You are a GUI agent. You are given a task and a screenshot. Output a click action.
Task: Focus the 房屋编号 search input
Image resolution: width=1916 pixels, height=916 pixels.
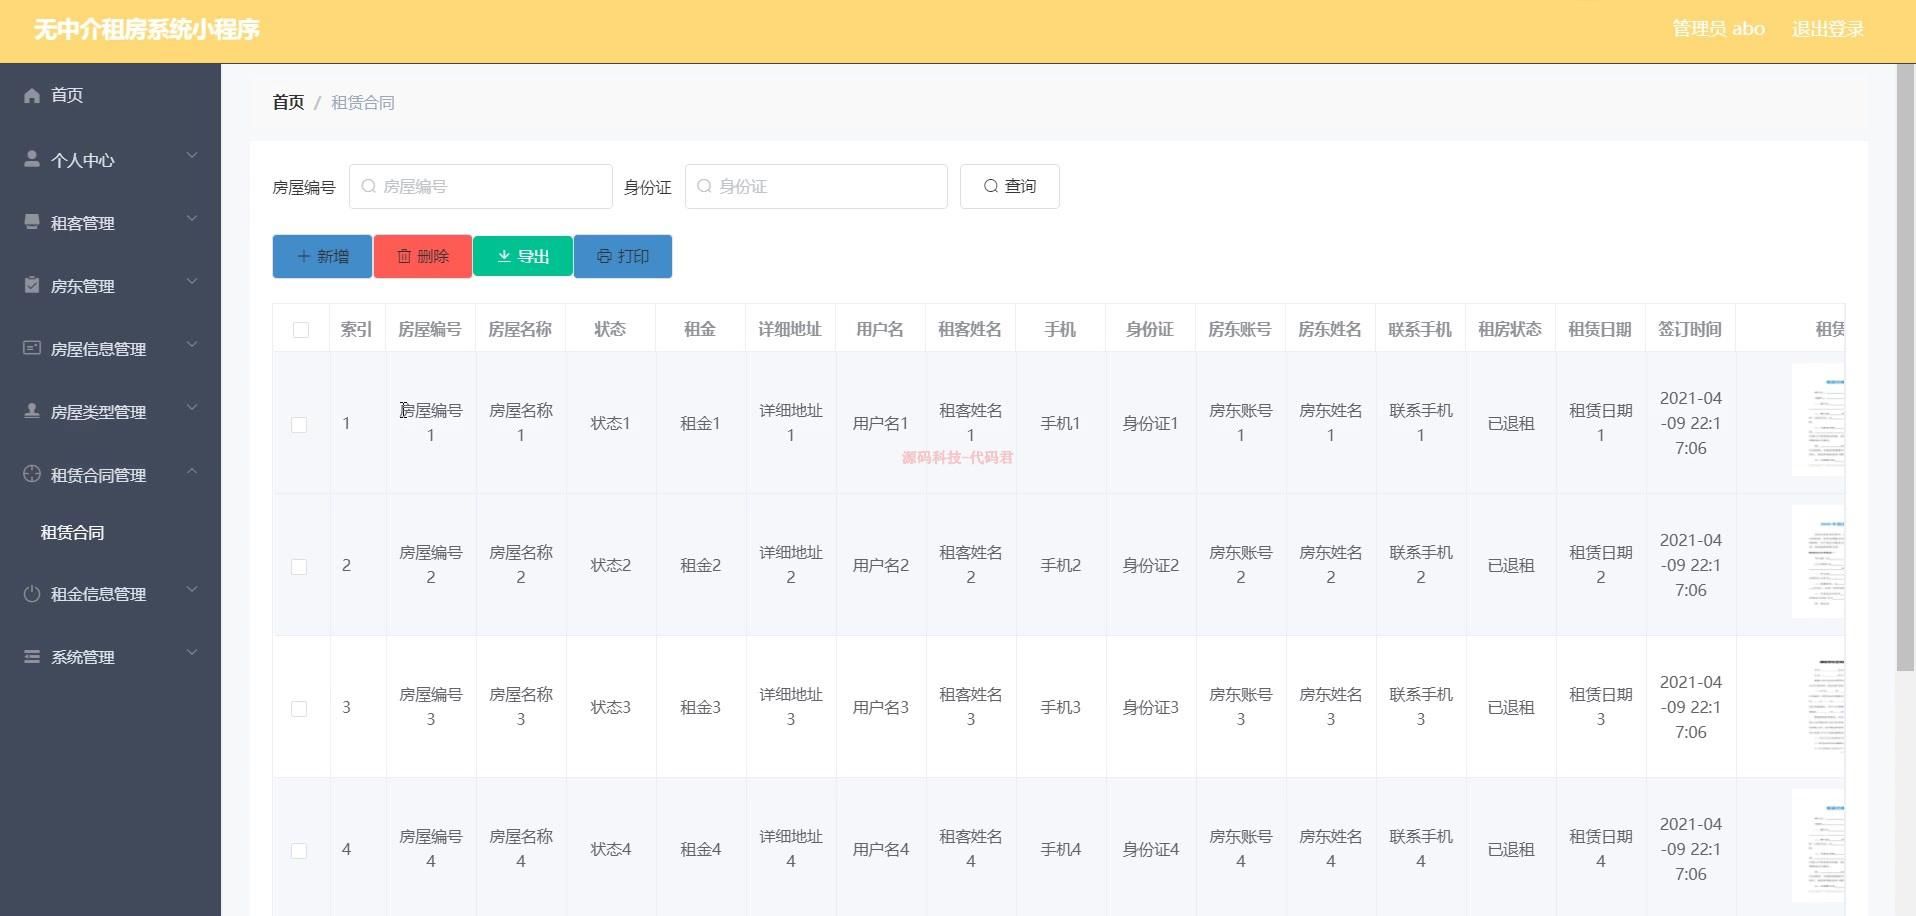click(x=480, y=186)
